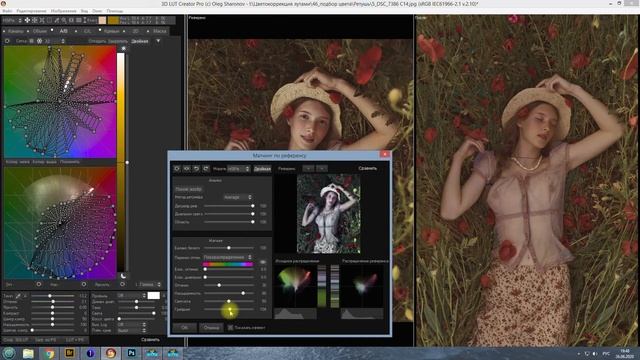Confirm with OK button in matching dialog

point(184,327)
